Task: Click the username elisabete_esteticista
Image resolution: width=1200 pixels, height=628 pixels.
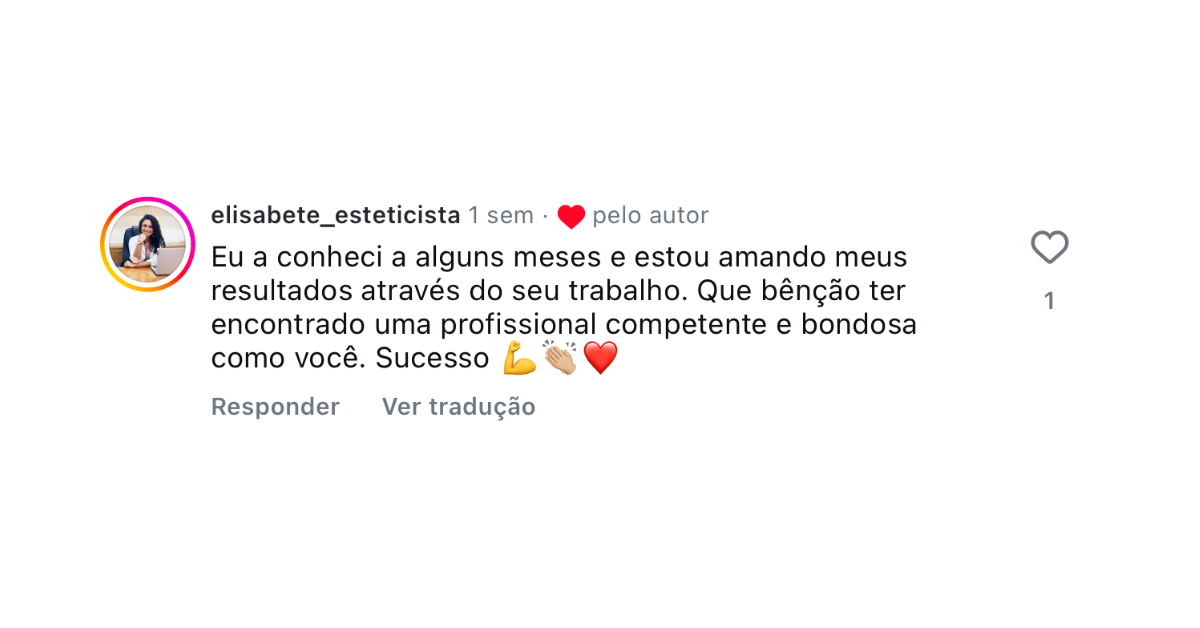Action: pos(335,215)
